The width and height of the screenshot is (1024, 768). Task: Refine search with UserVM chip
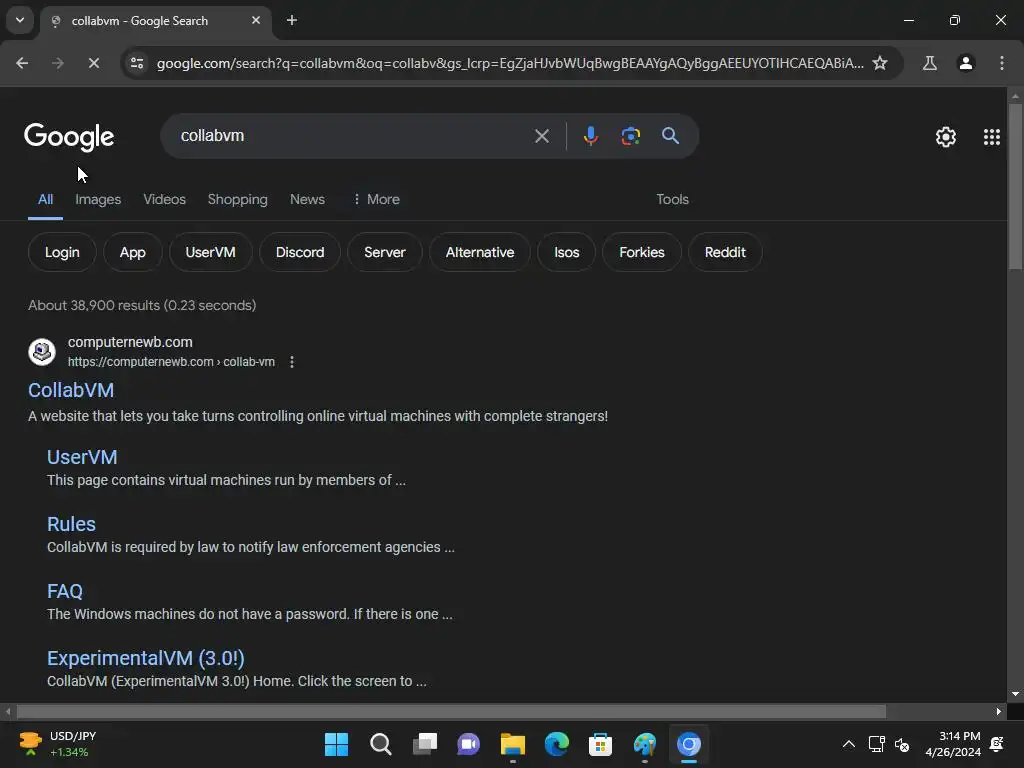[210, 252]
